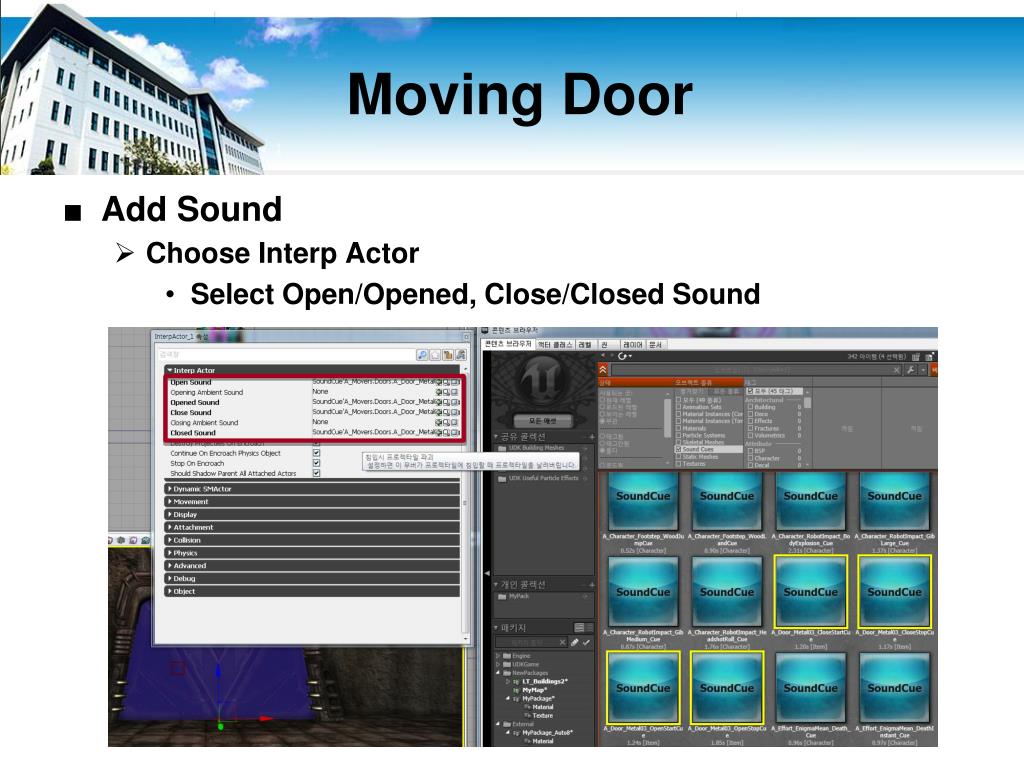This screenshot has height=768, width=1024.
Task: Expand the Advanced section
Action: [x=169, y=566]
